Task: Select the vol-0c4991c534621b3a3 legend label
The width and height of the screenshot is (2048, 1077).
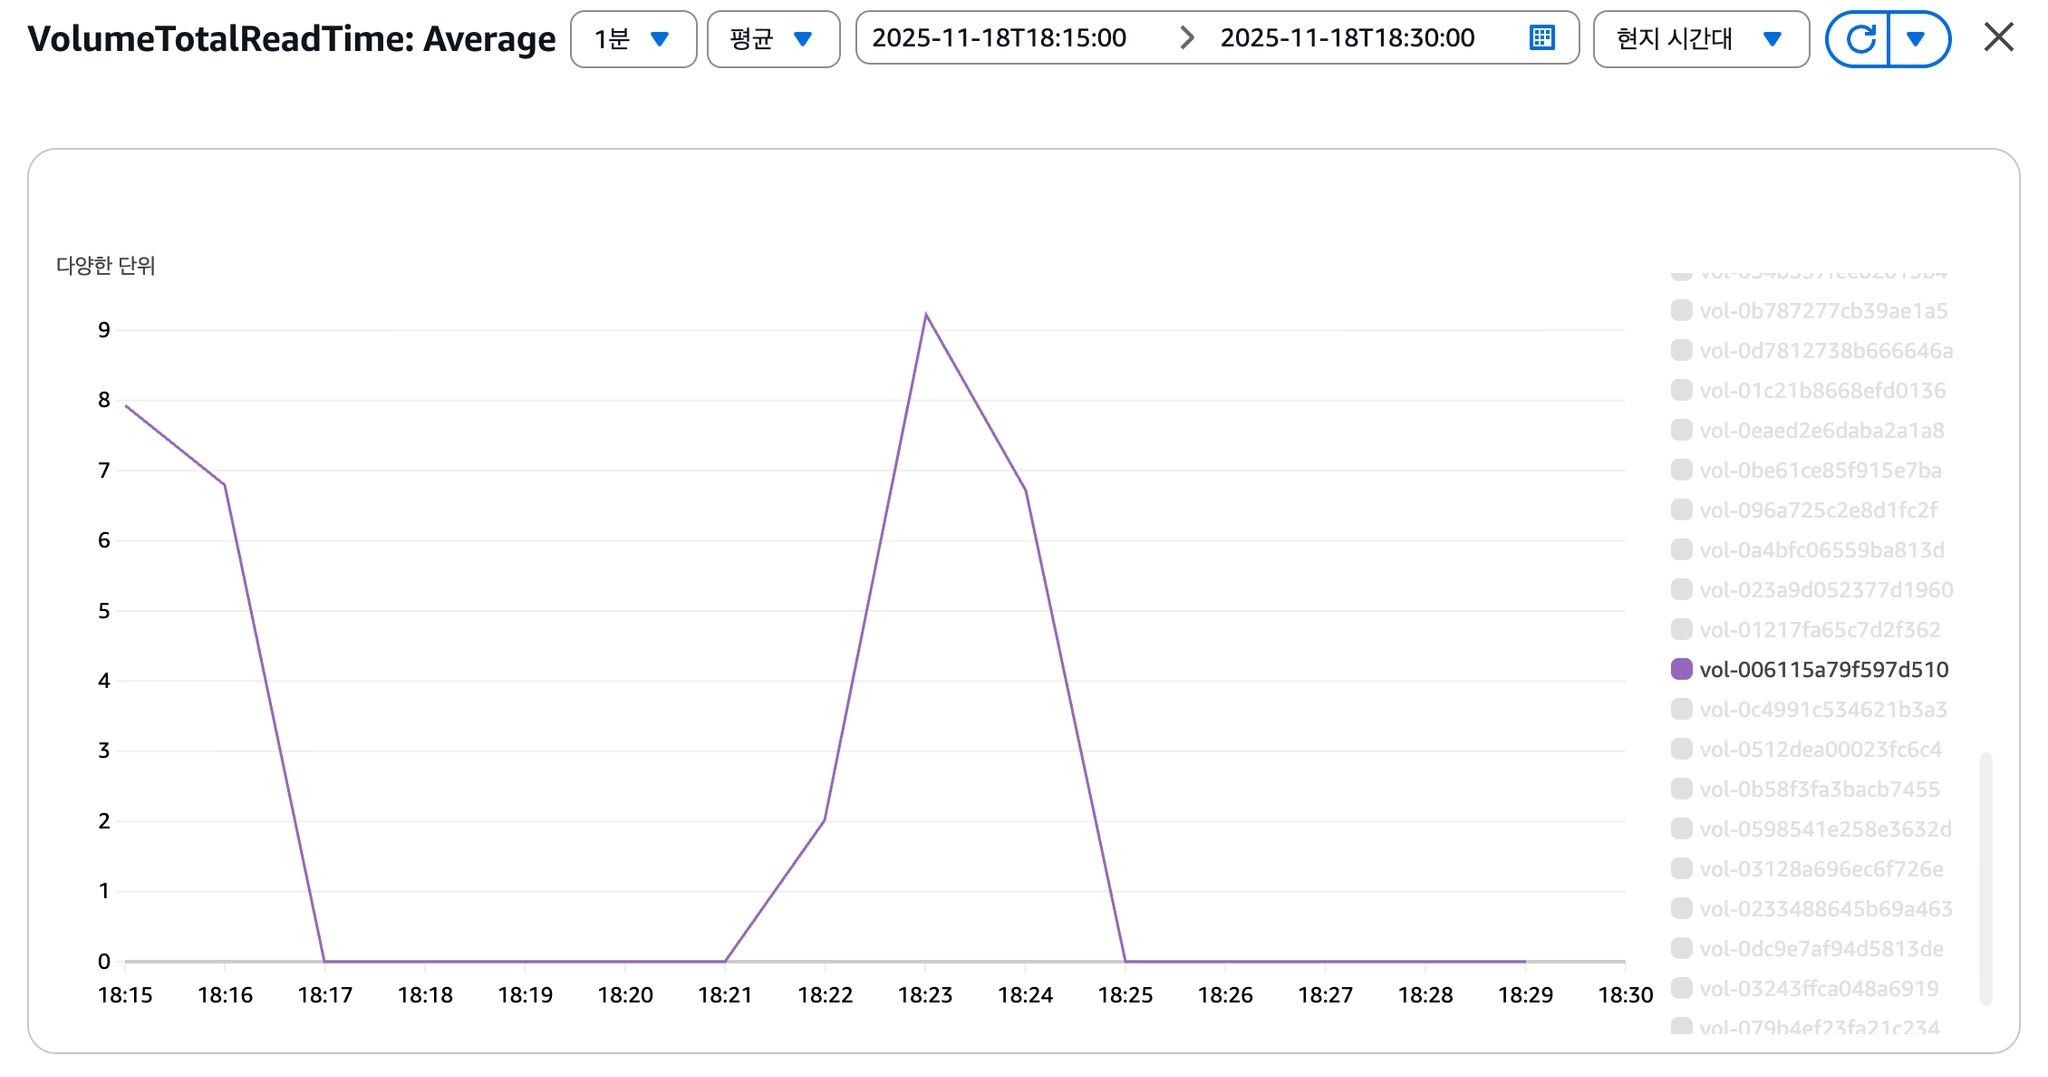Action: coord(1823,710)
